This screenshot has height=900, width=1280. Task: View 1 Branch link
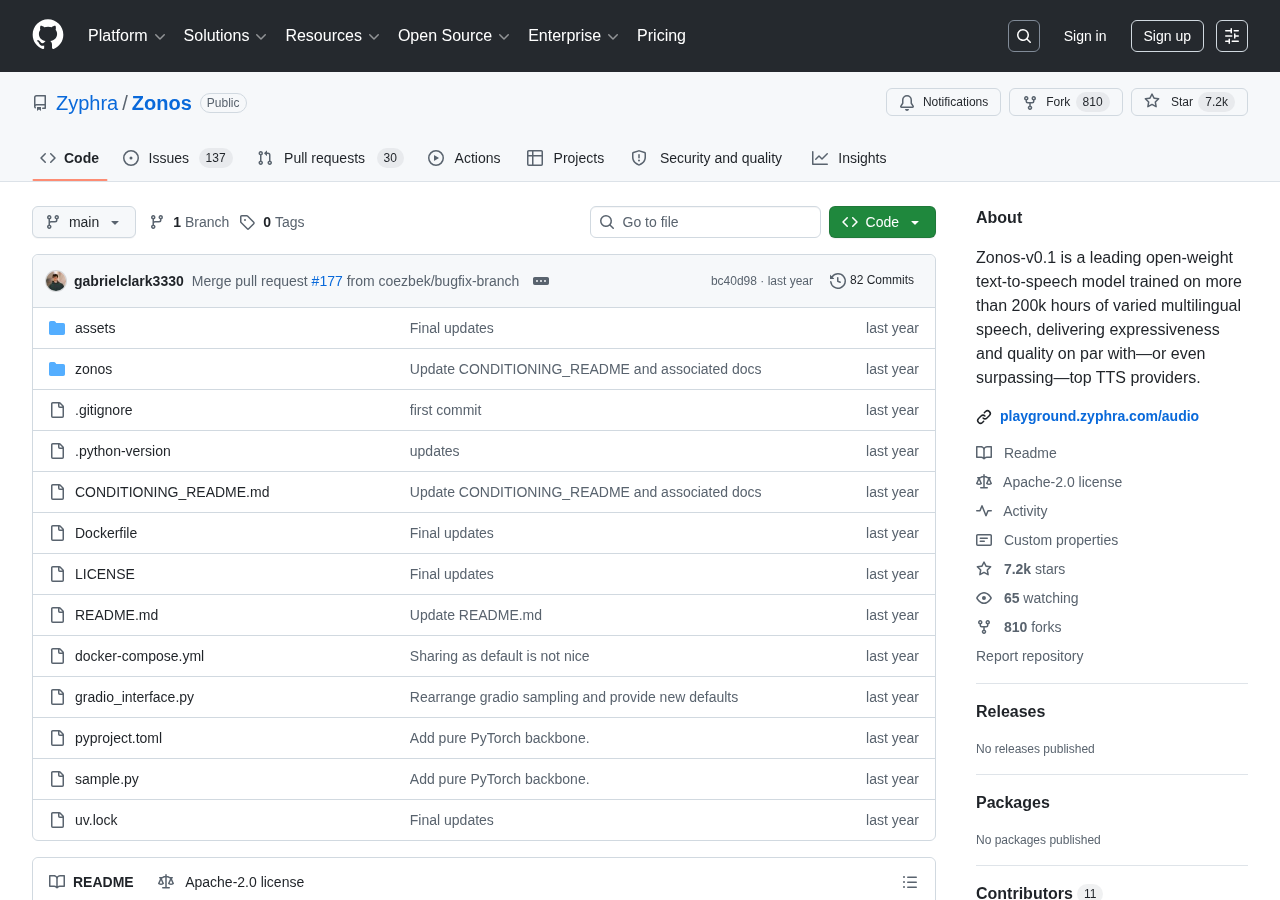(189, 222)
